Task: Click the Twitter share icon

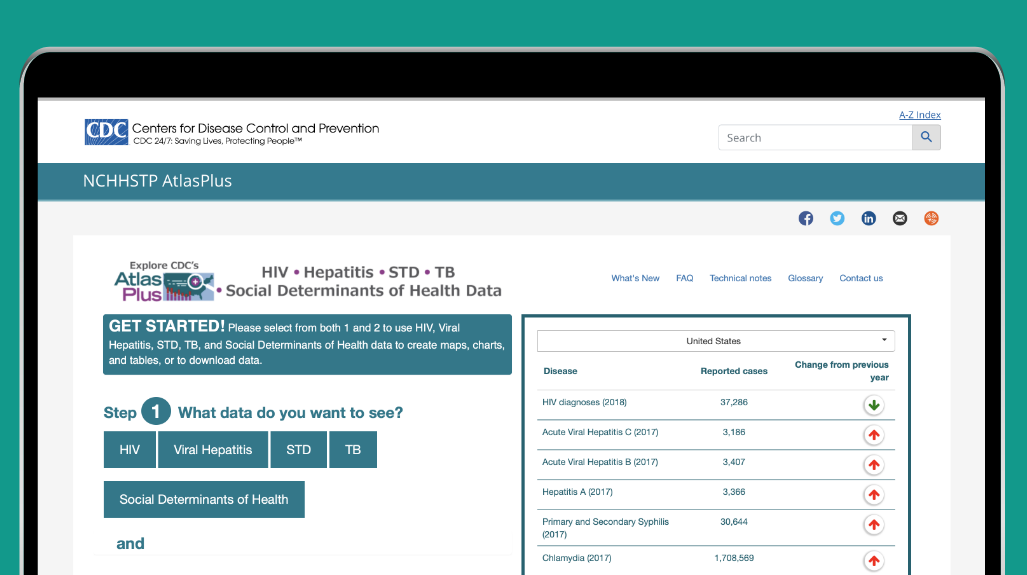Action: click(837, 218)
